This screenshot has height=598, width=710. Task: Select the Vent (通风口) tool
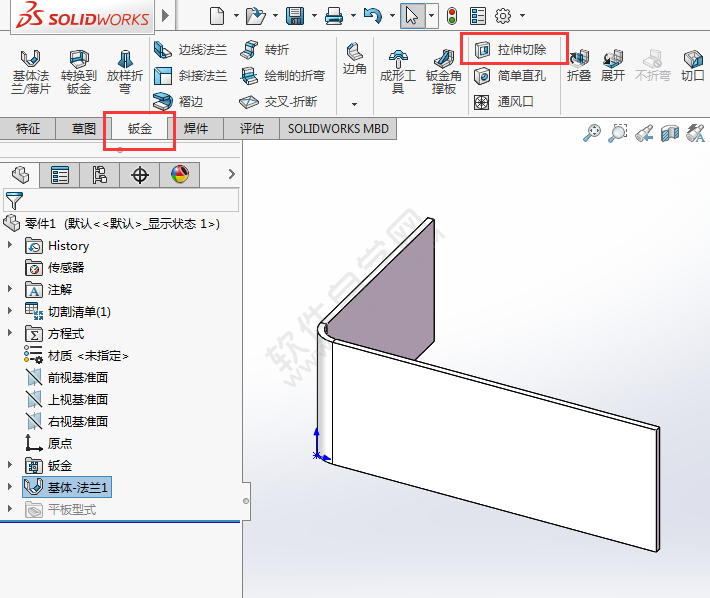pyautogui.click(x=504, y=101)
